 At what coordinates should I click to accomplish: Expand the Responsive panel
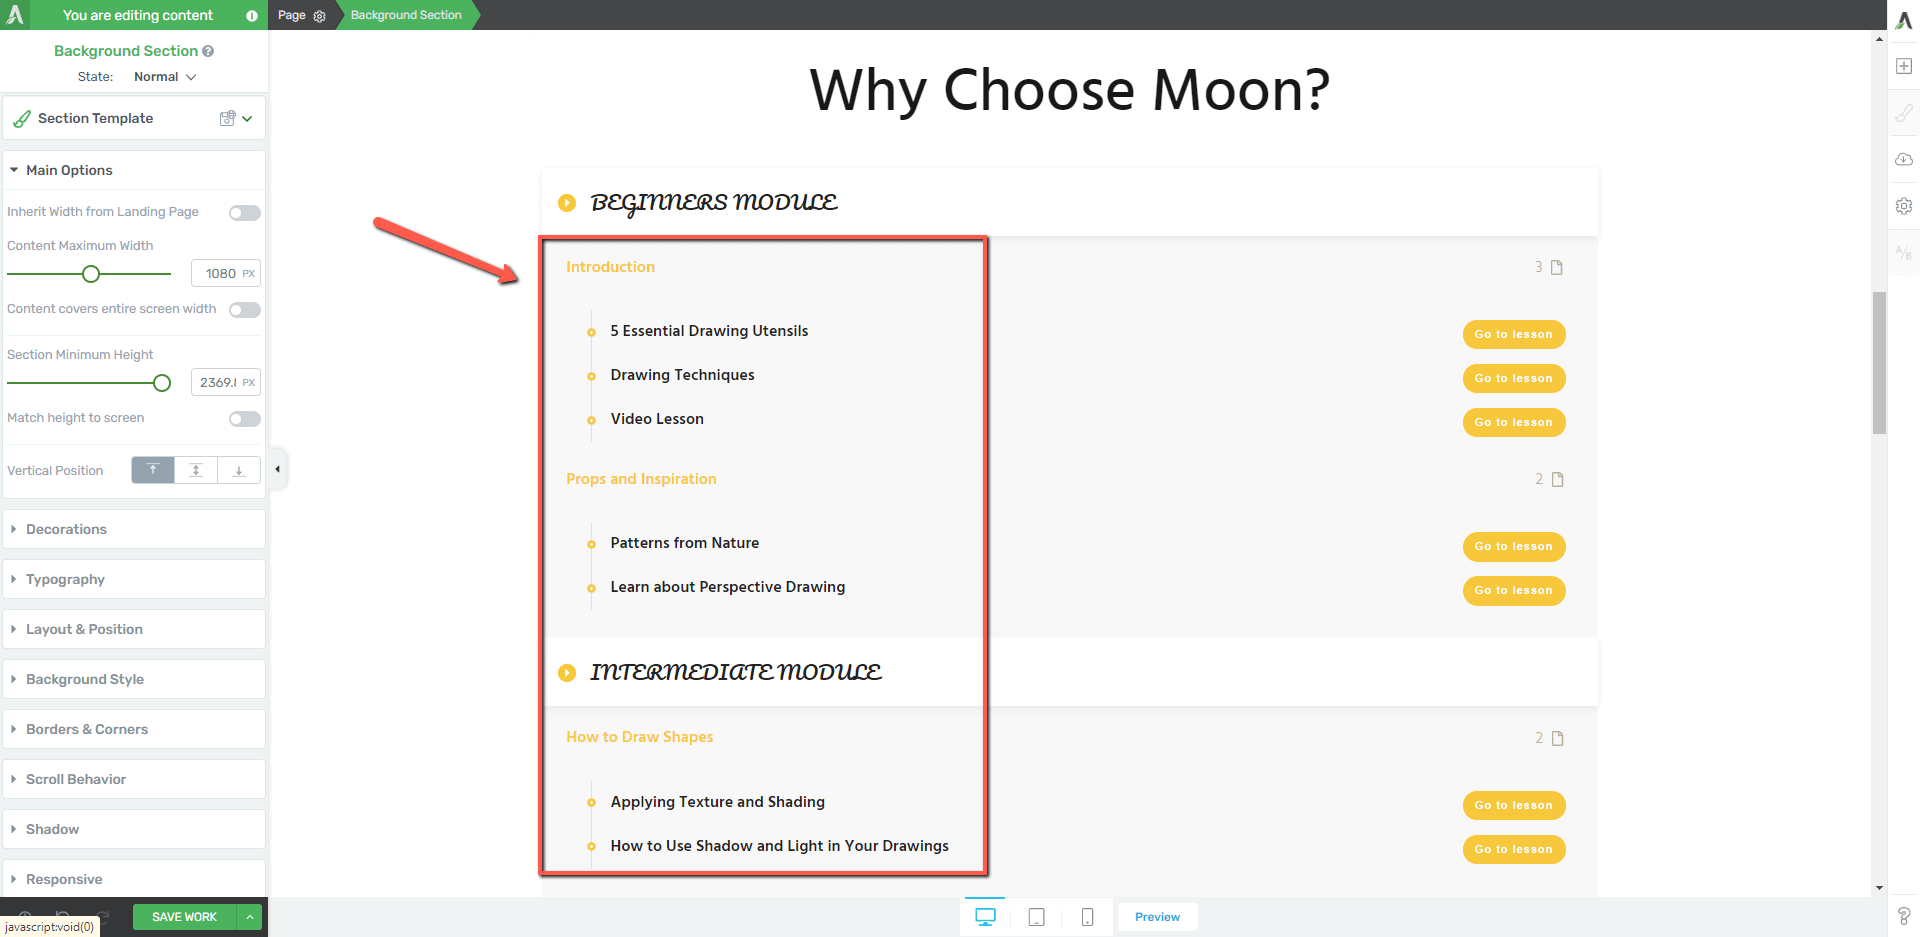[x=134, y=879]
